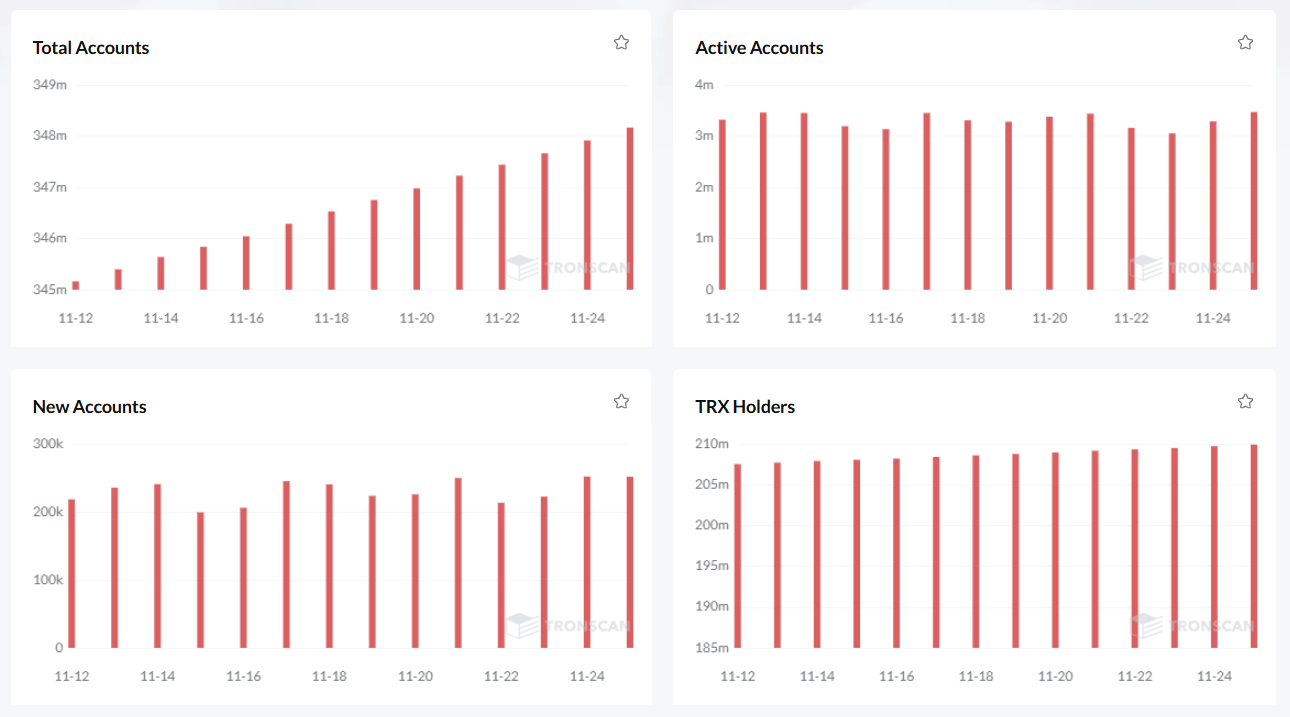The width and height of the screenshot is (1290, 717).
Task: Click the last bar in Total Accounts
Action: [x=630, y=209]
